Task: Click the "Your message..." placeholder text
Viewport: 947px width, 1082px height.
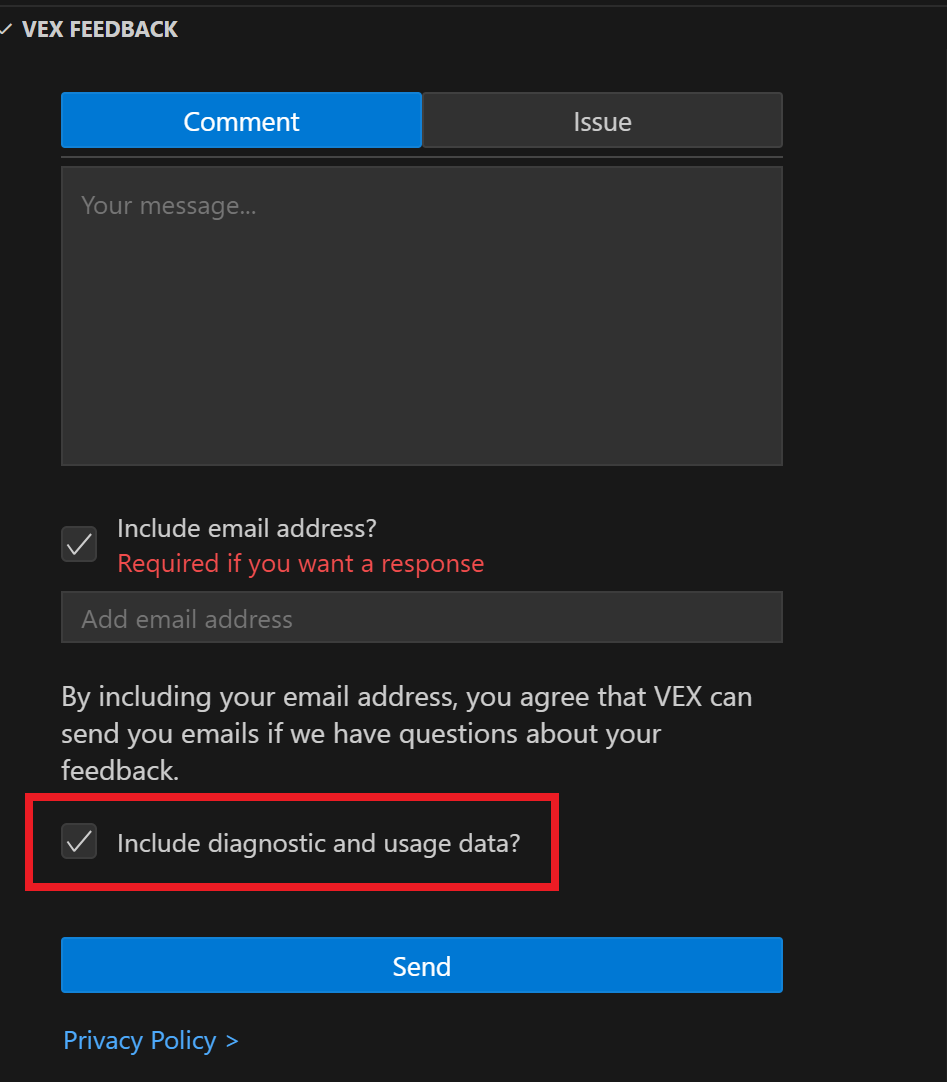Action: (x=168, y=206)
